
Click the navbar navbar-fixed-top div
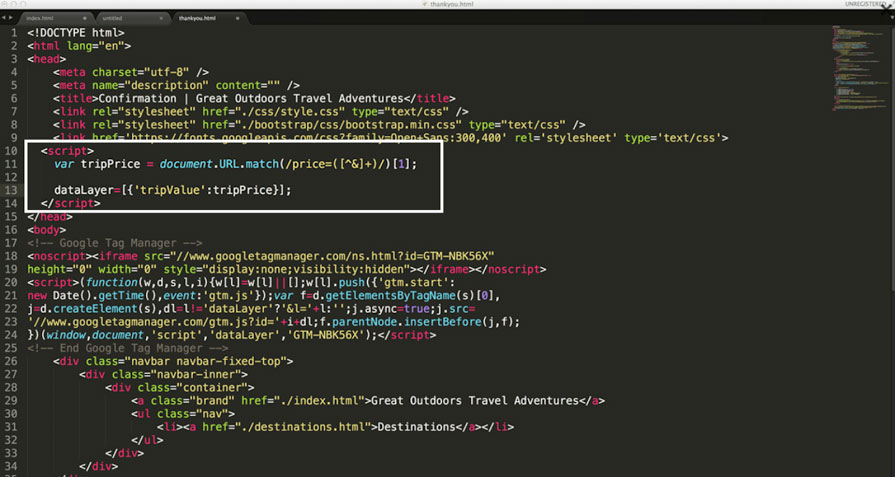point(174,361)
